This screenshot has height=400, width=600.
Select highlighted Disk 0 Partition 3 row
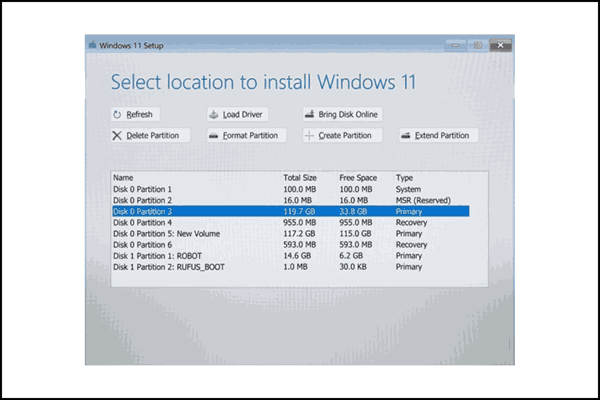(291, 211)
